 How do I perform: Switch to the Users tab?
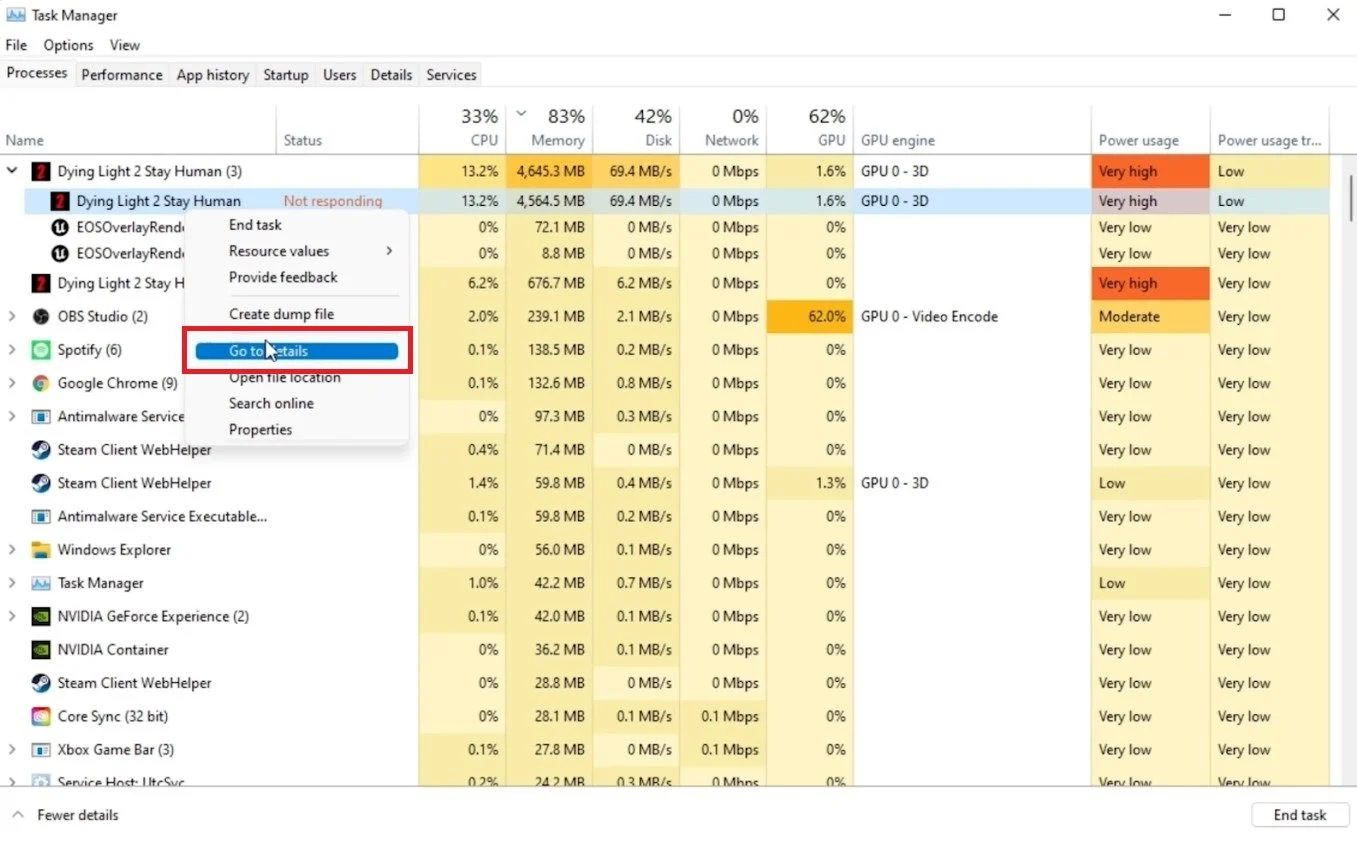[x=340, y=75]
